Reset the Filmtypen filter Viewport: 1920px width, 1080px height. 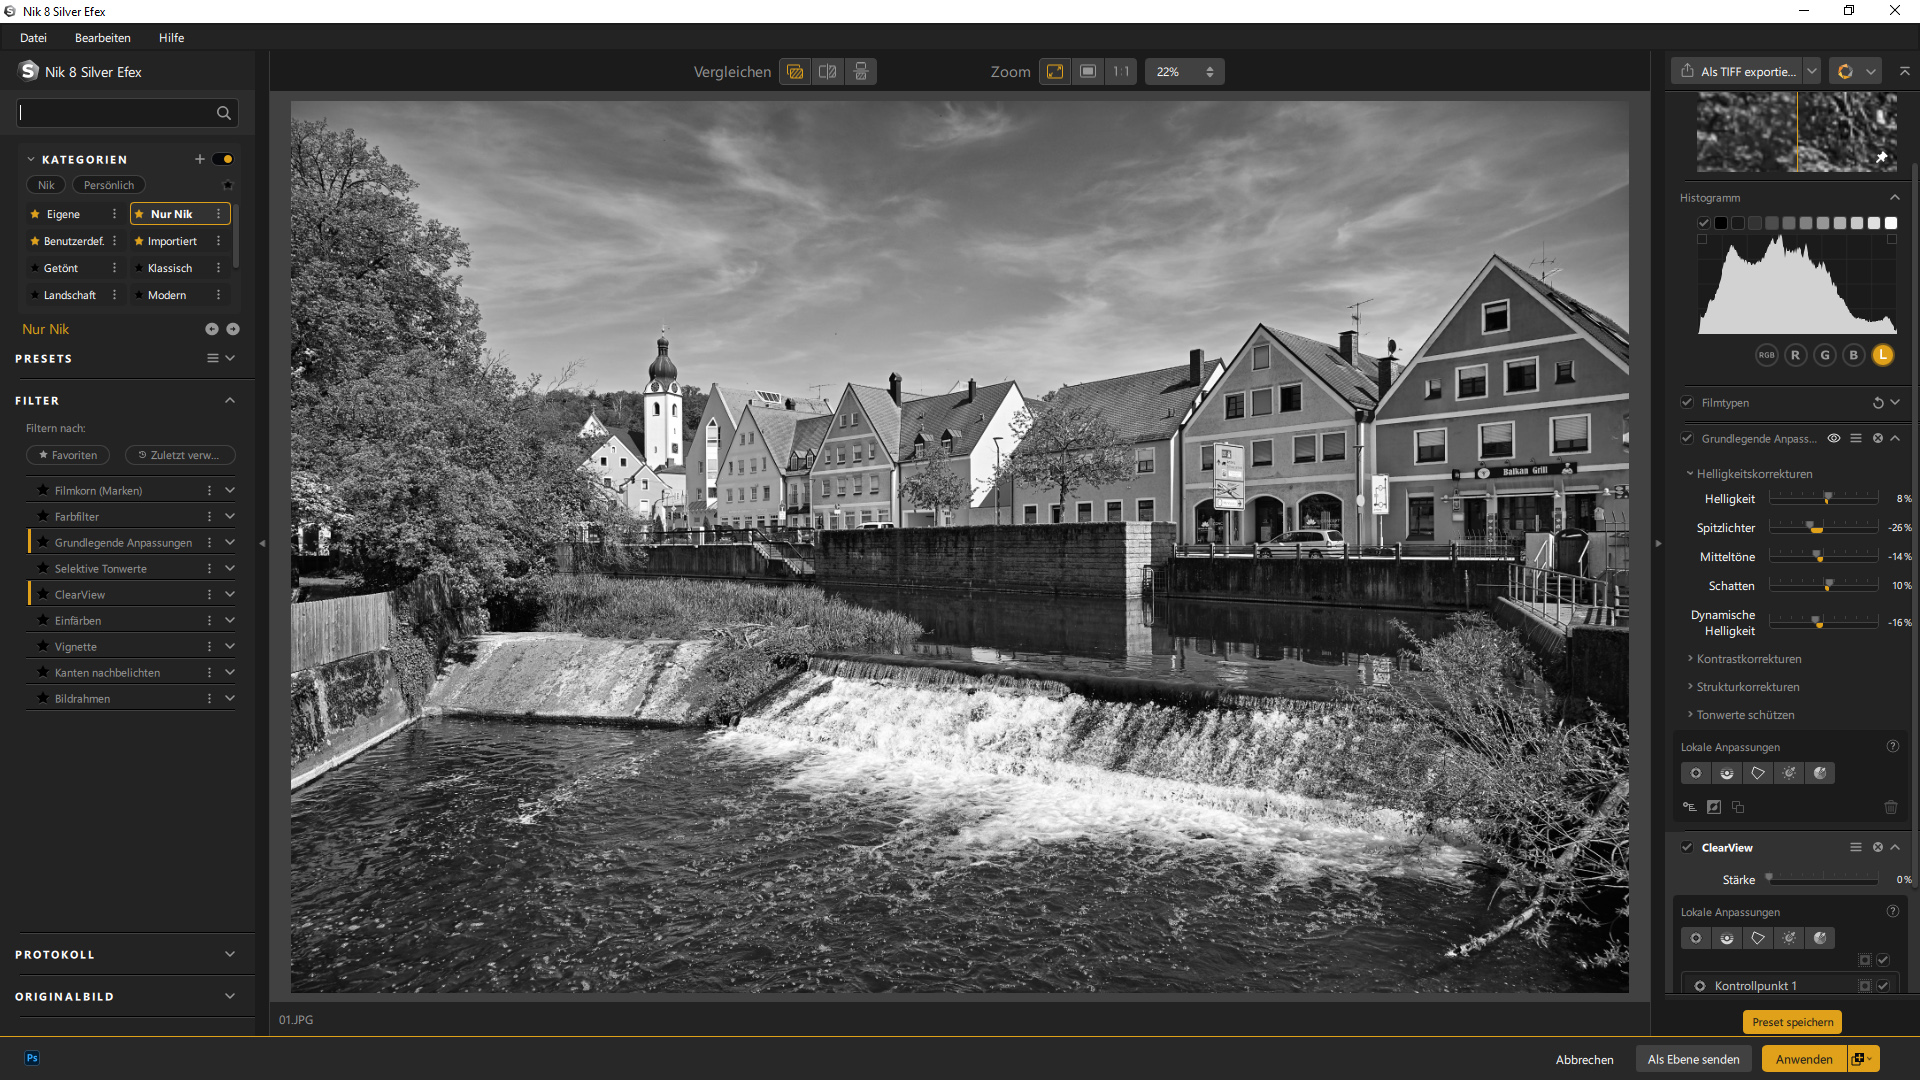1877,403
